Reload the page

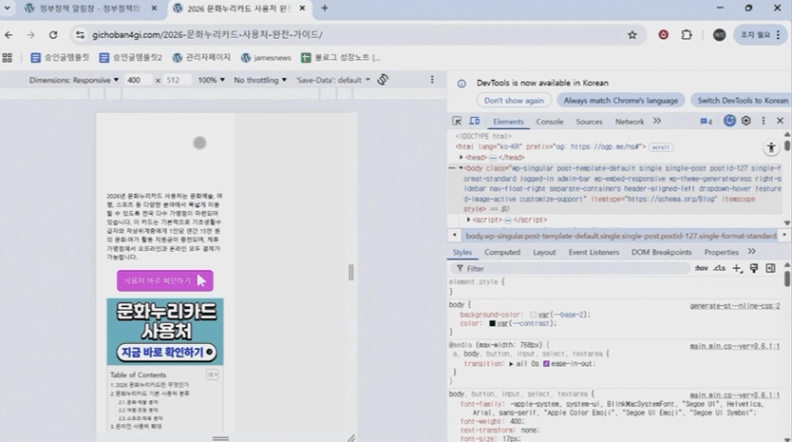coord(53,34)
